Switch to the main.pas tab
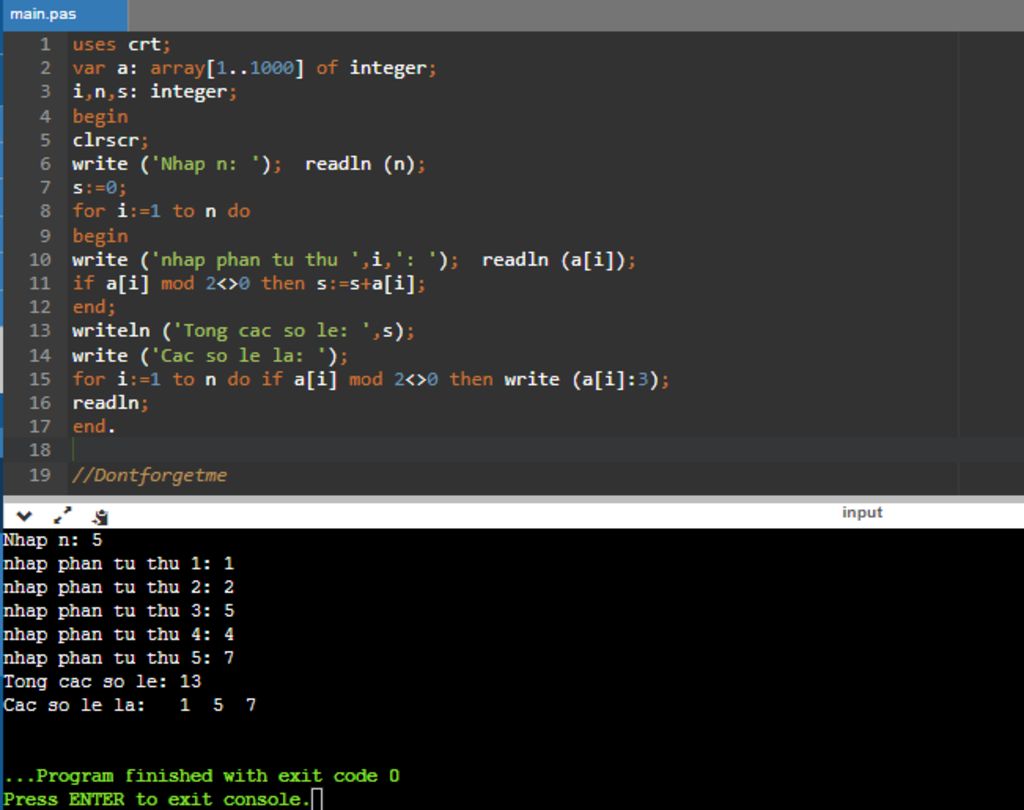The image size is (1024, 810). [44, 15]
